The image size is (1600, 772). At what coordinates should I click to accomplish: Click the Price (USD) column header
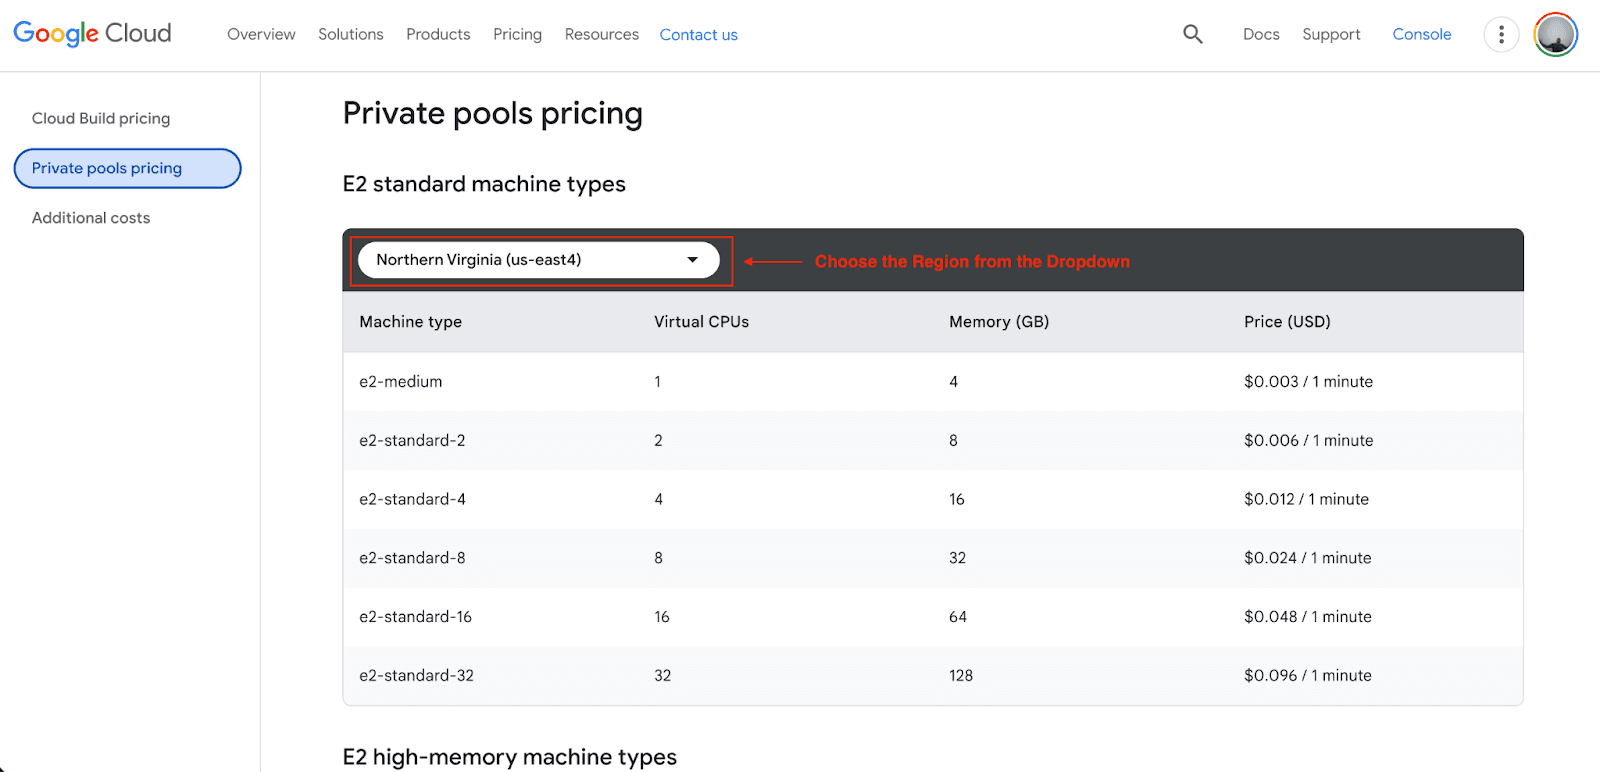pos(1287,322)
